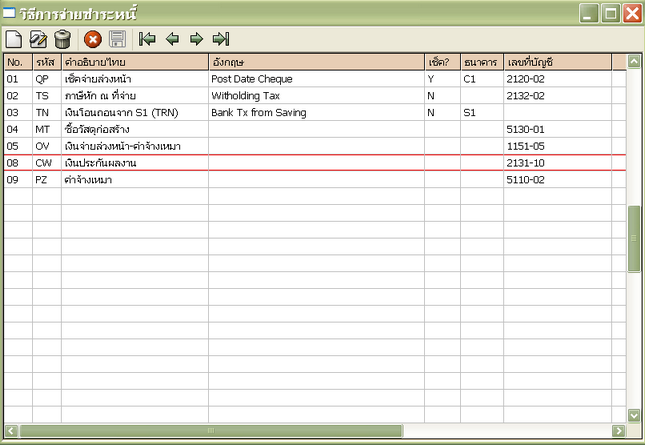
Task: Click the Edit record icon
Action: [38, 39]
